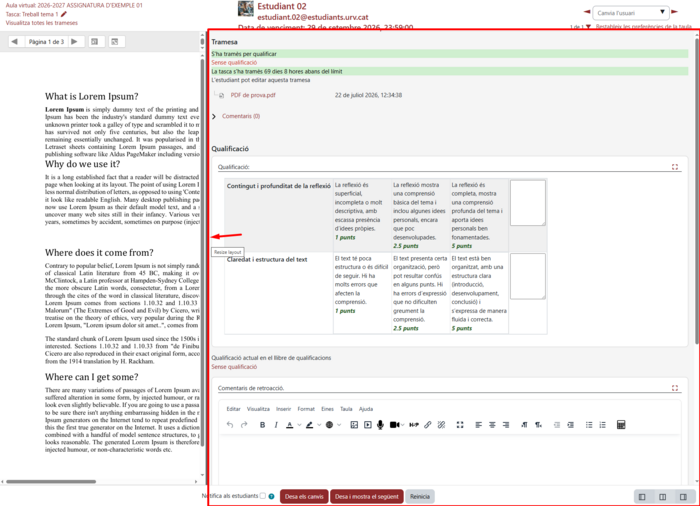
Task: Insert an image in the feedback editor
Action: (354, 425)
